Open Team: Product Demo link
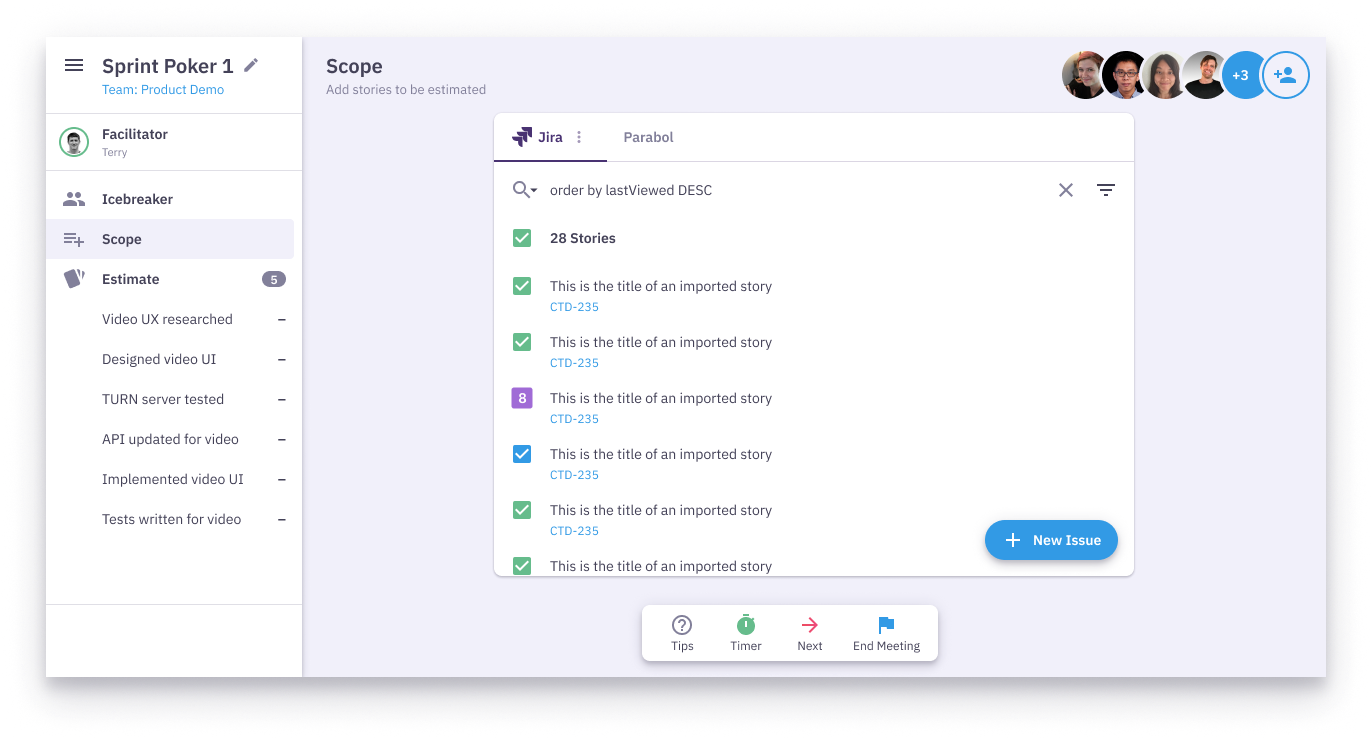Viewport: 1372px width, 739px height. coord(163,89)
